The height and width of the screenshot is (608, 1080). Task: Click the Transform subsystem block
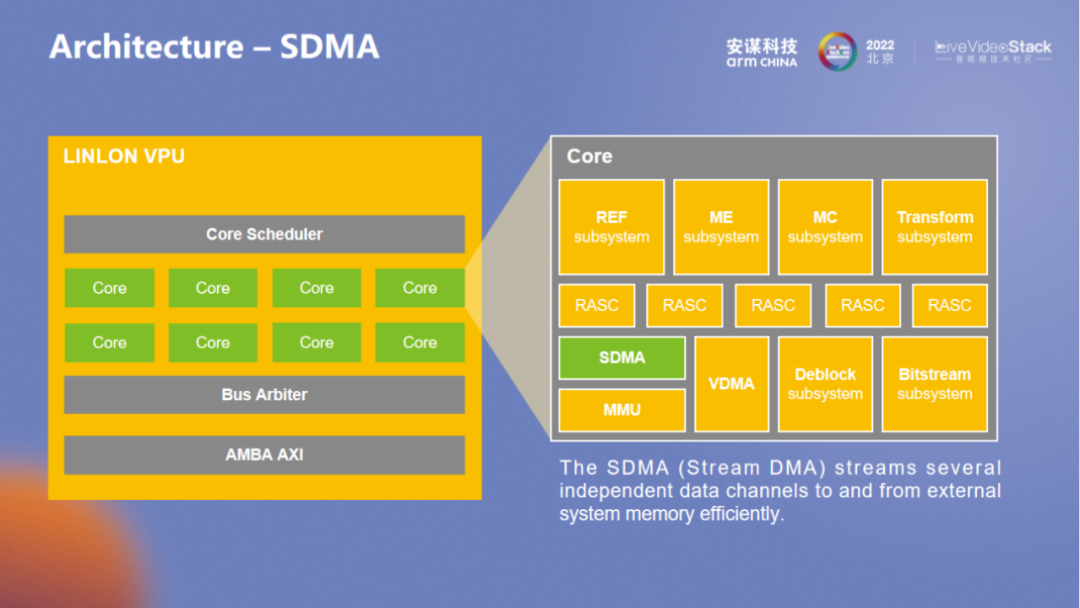pos(934,227)
